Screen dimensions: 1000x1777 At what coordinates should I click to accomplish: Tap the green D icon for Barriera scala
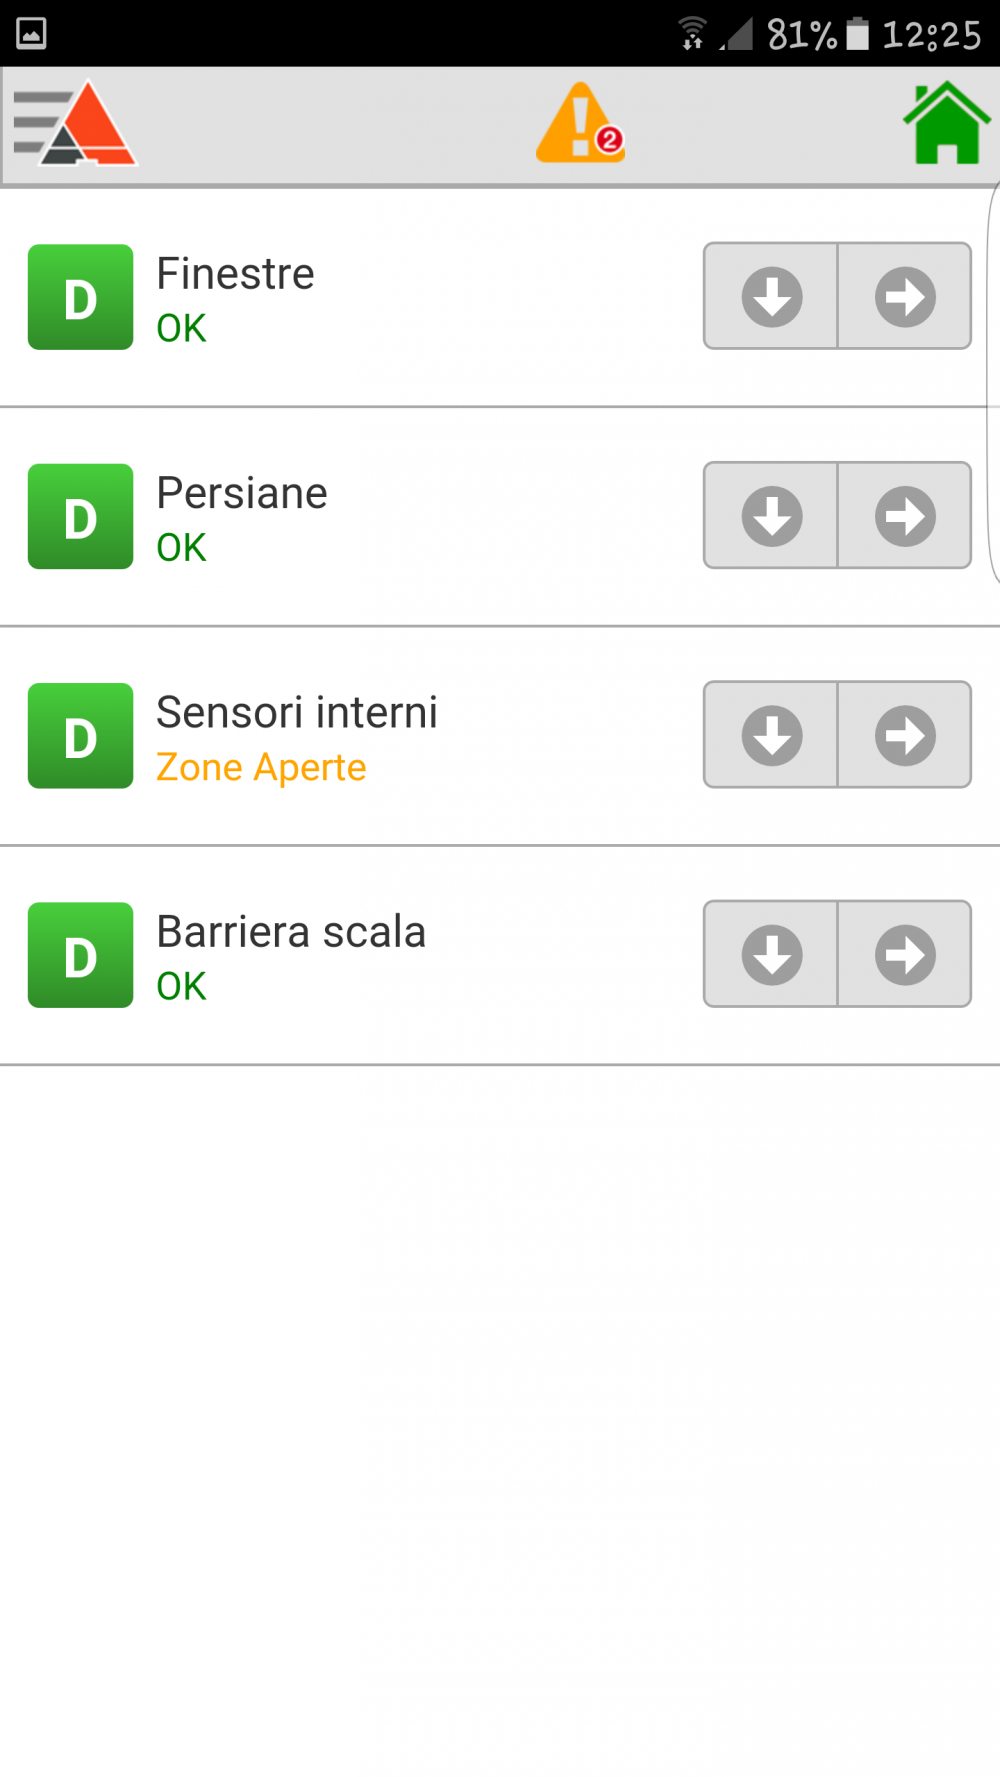click(80, 955)
